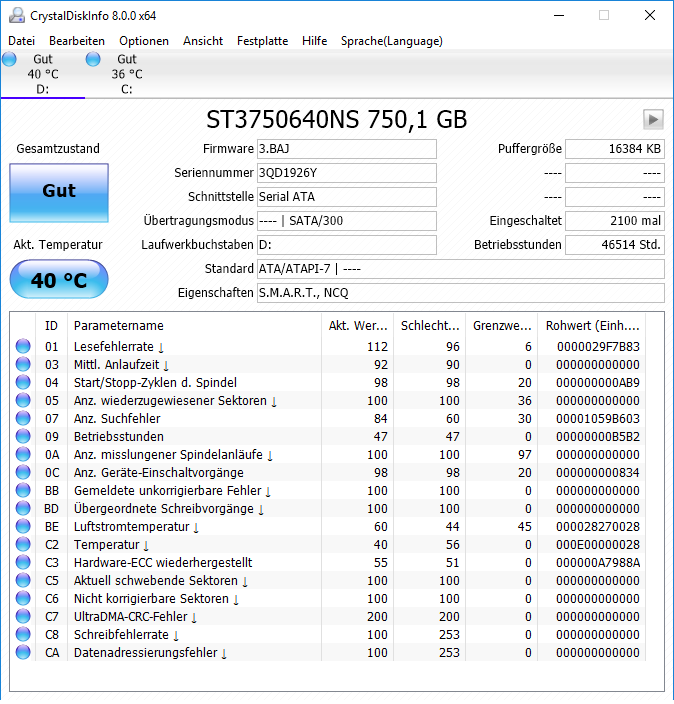Screen dimensions: 674x704
Task: Click the Eigenschaften field S.M.A.R.T., NCQ
Action: click(461, 293)
